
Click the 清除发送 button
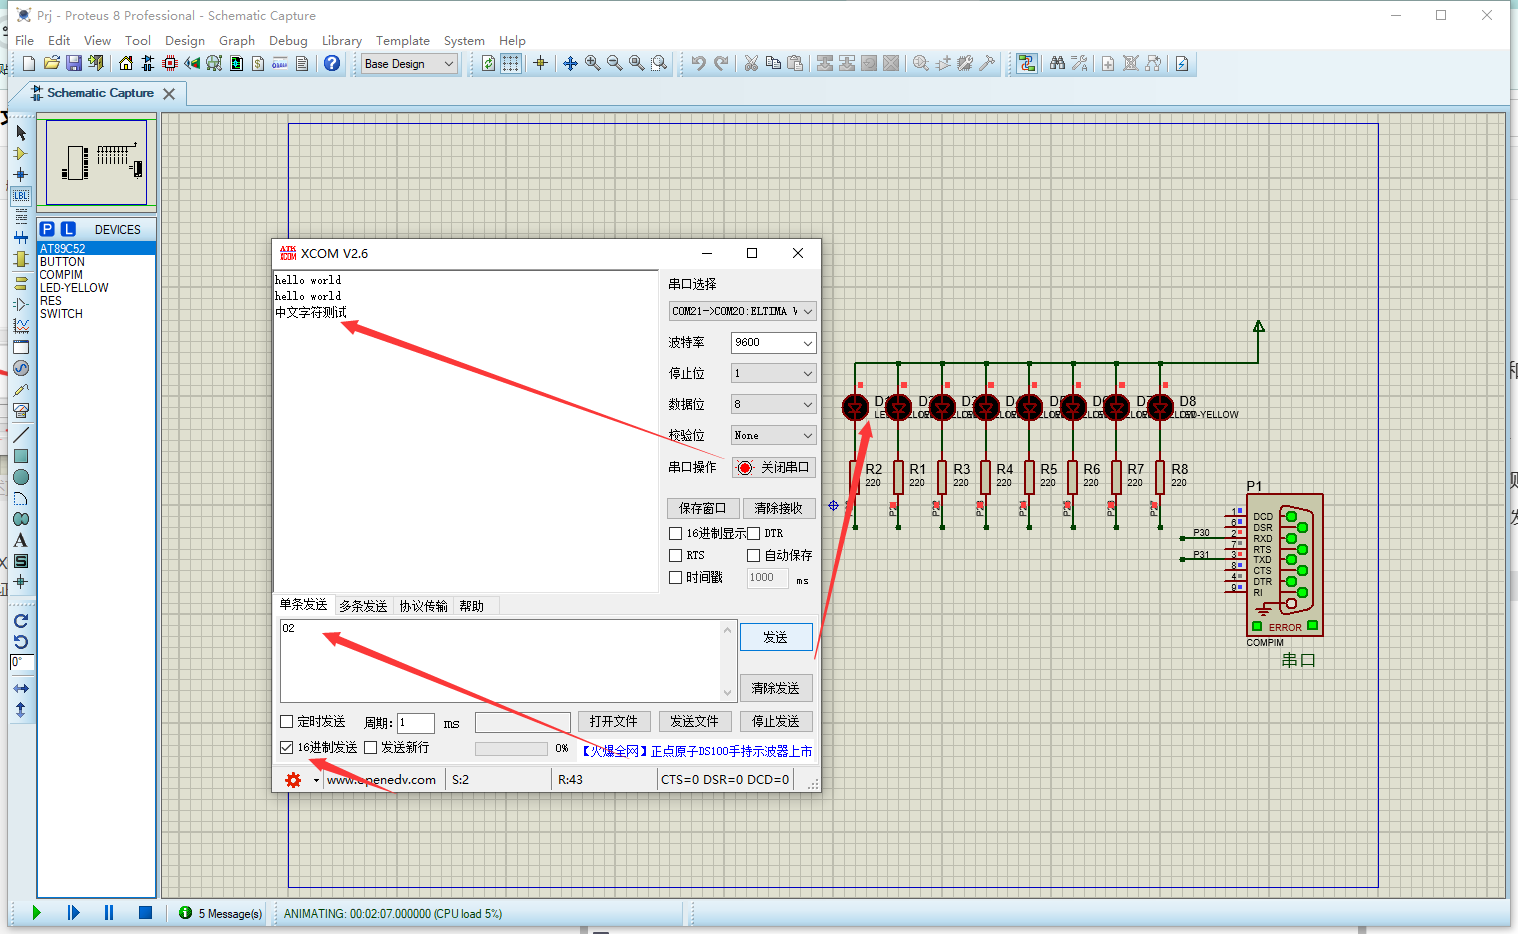click(776, 688)
